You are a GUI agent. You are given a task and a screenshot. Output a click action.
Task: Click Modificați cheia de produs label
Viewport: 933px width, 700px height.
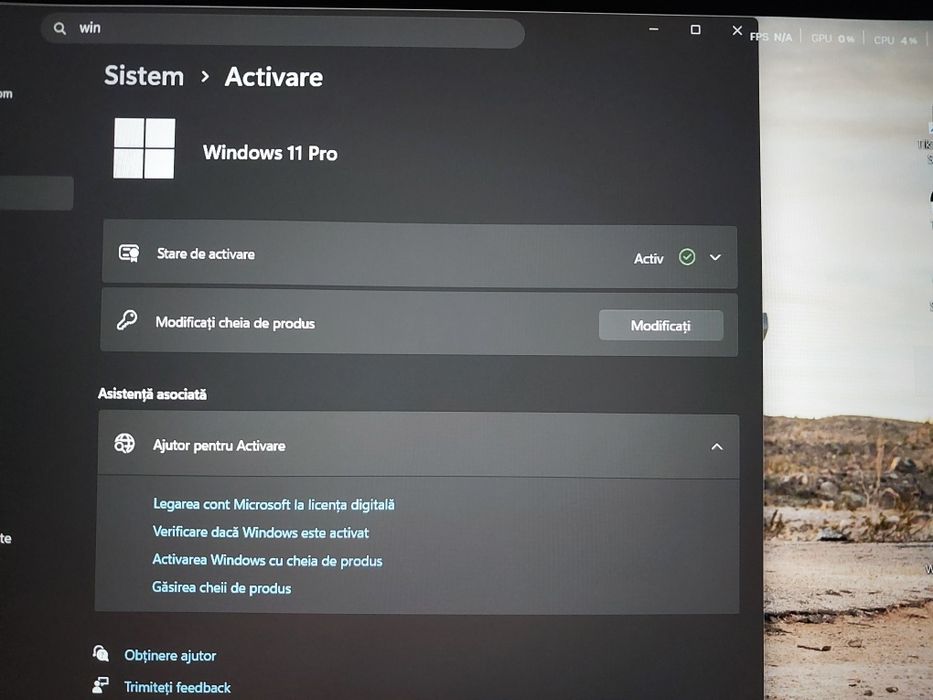tap(235, 323)
